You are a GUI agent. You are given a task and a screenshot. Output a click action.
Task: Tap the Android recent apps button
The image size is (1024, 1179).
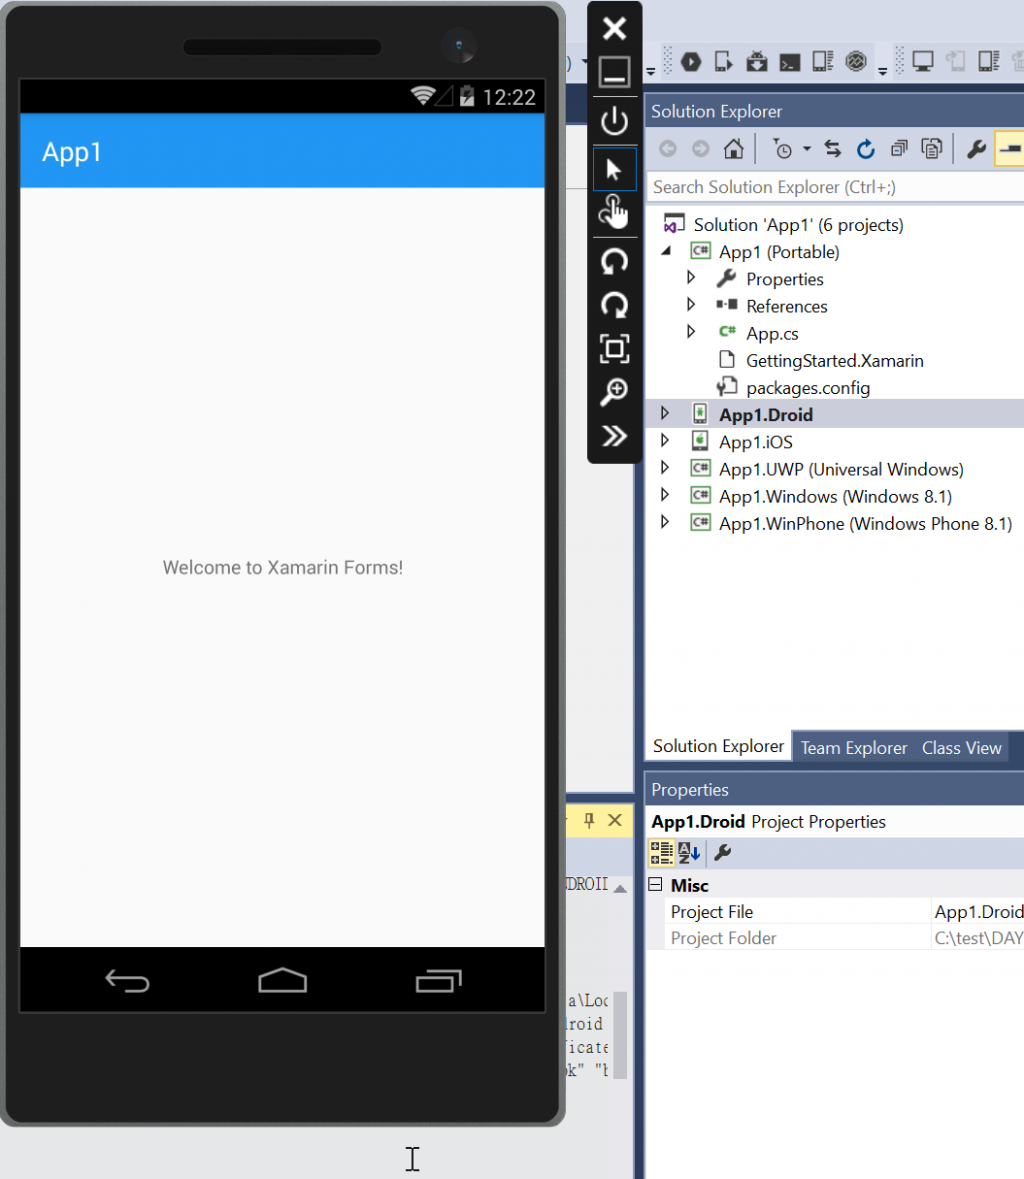(439, 980)
